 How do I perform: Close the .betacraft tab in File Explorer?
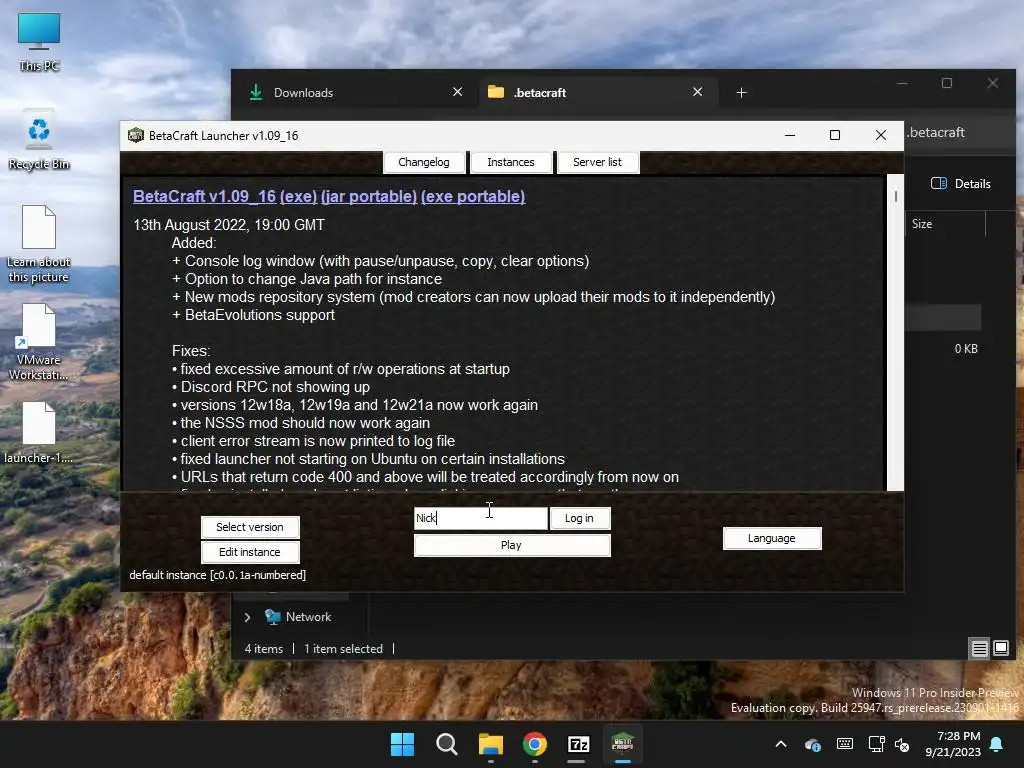coord(697,92)
